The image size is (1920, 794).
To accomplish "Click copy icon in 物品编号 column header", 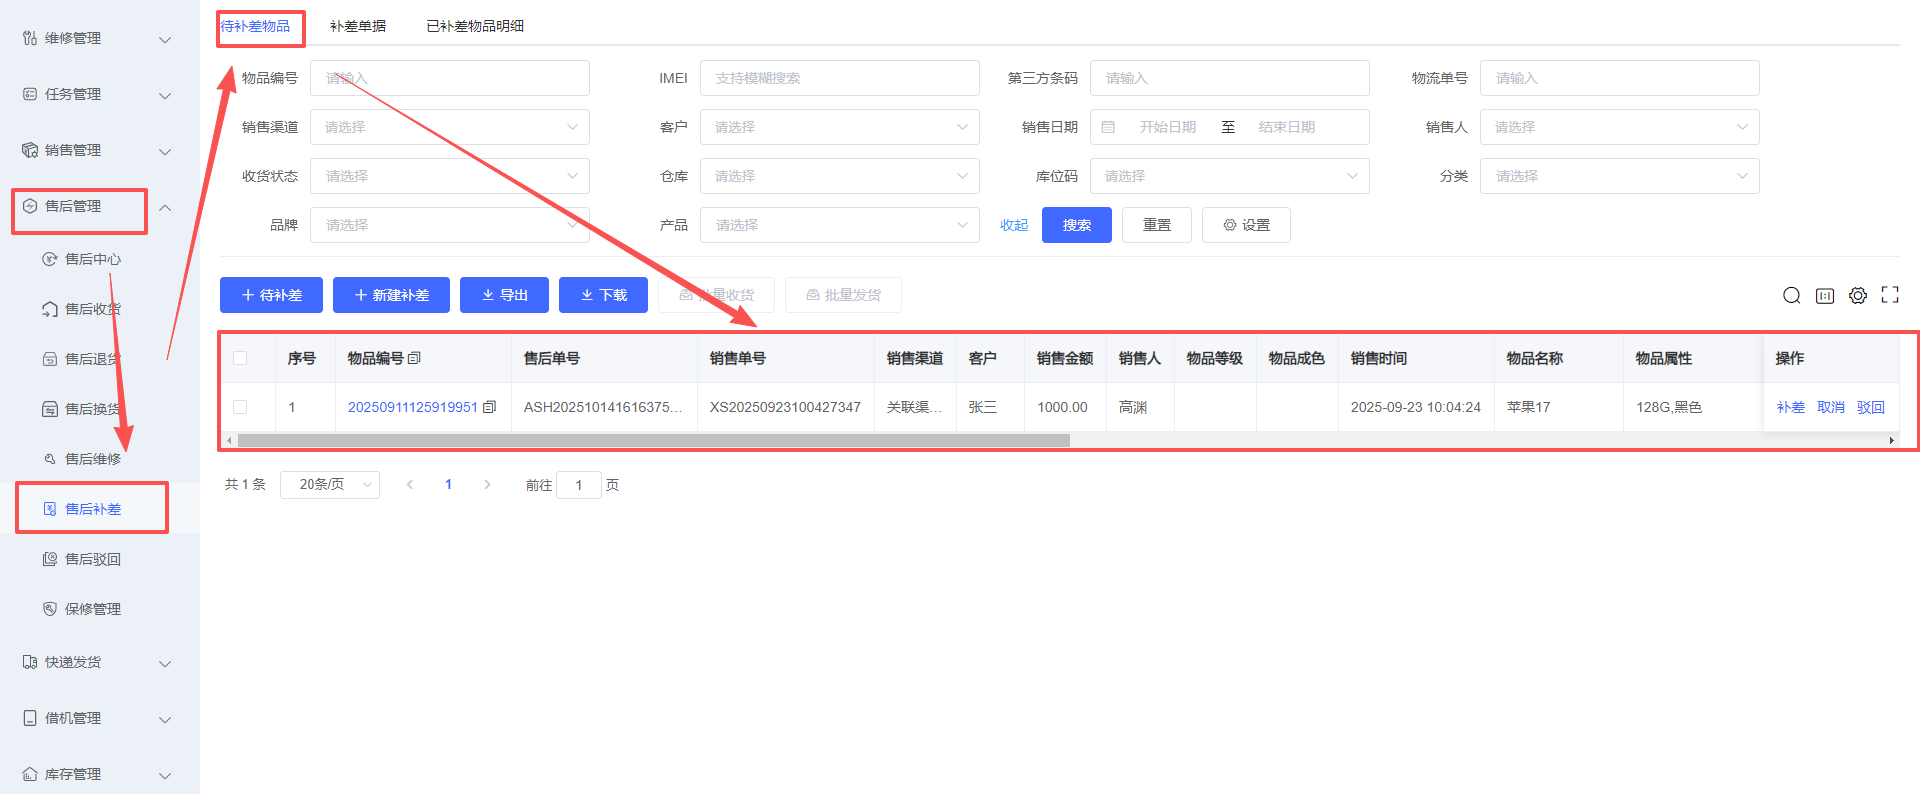I will (x=414, y=358).
